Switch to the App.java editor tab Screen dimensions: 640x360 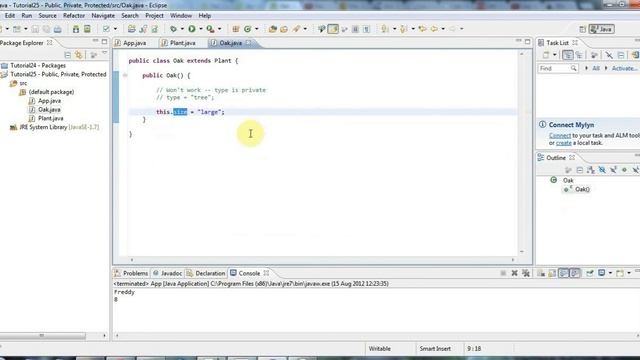click(x=131, y=43)
